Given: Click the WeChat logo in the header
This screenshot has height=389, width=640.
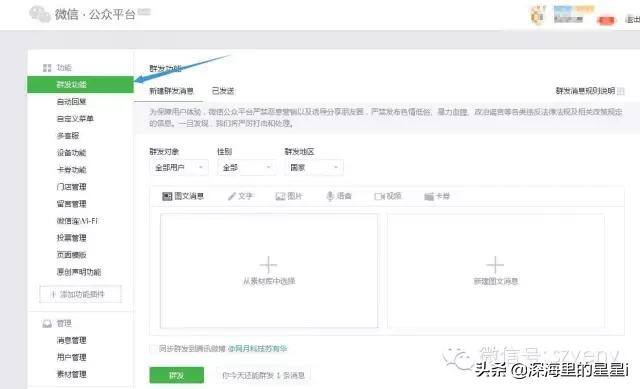Looking at the screenshot, I should (x=40, y=14).
